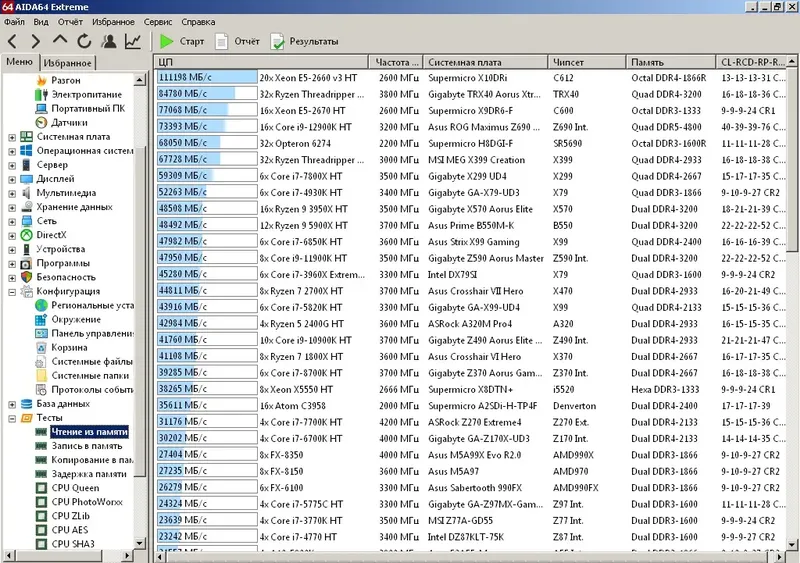
Task: Sort by the Частота column header
Action: pos(396,62)
